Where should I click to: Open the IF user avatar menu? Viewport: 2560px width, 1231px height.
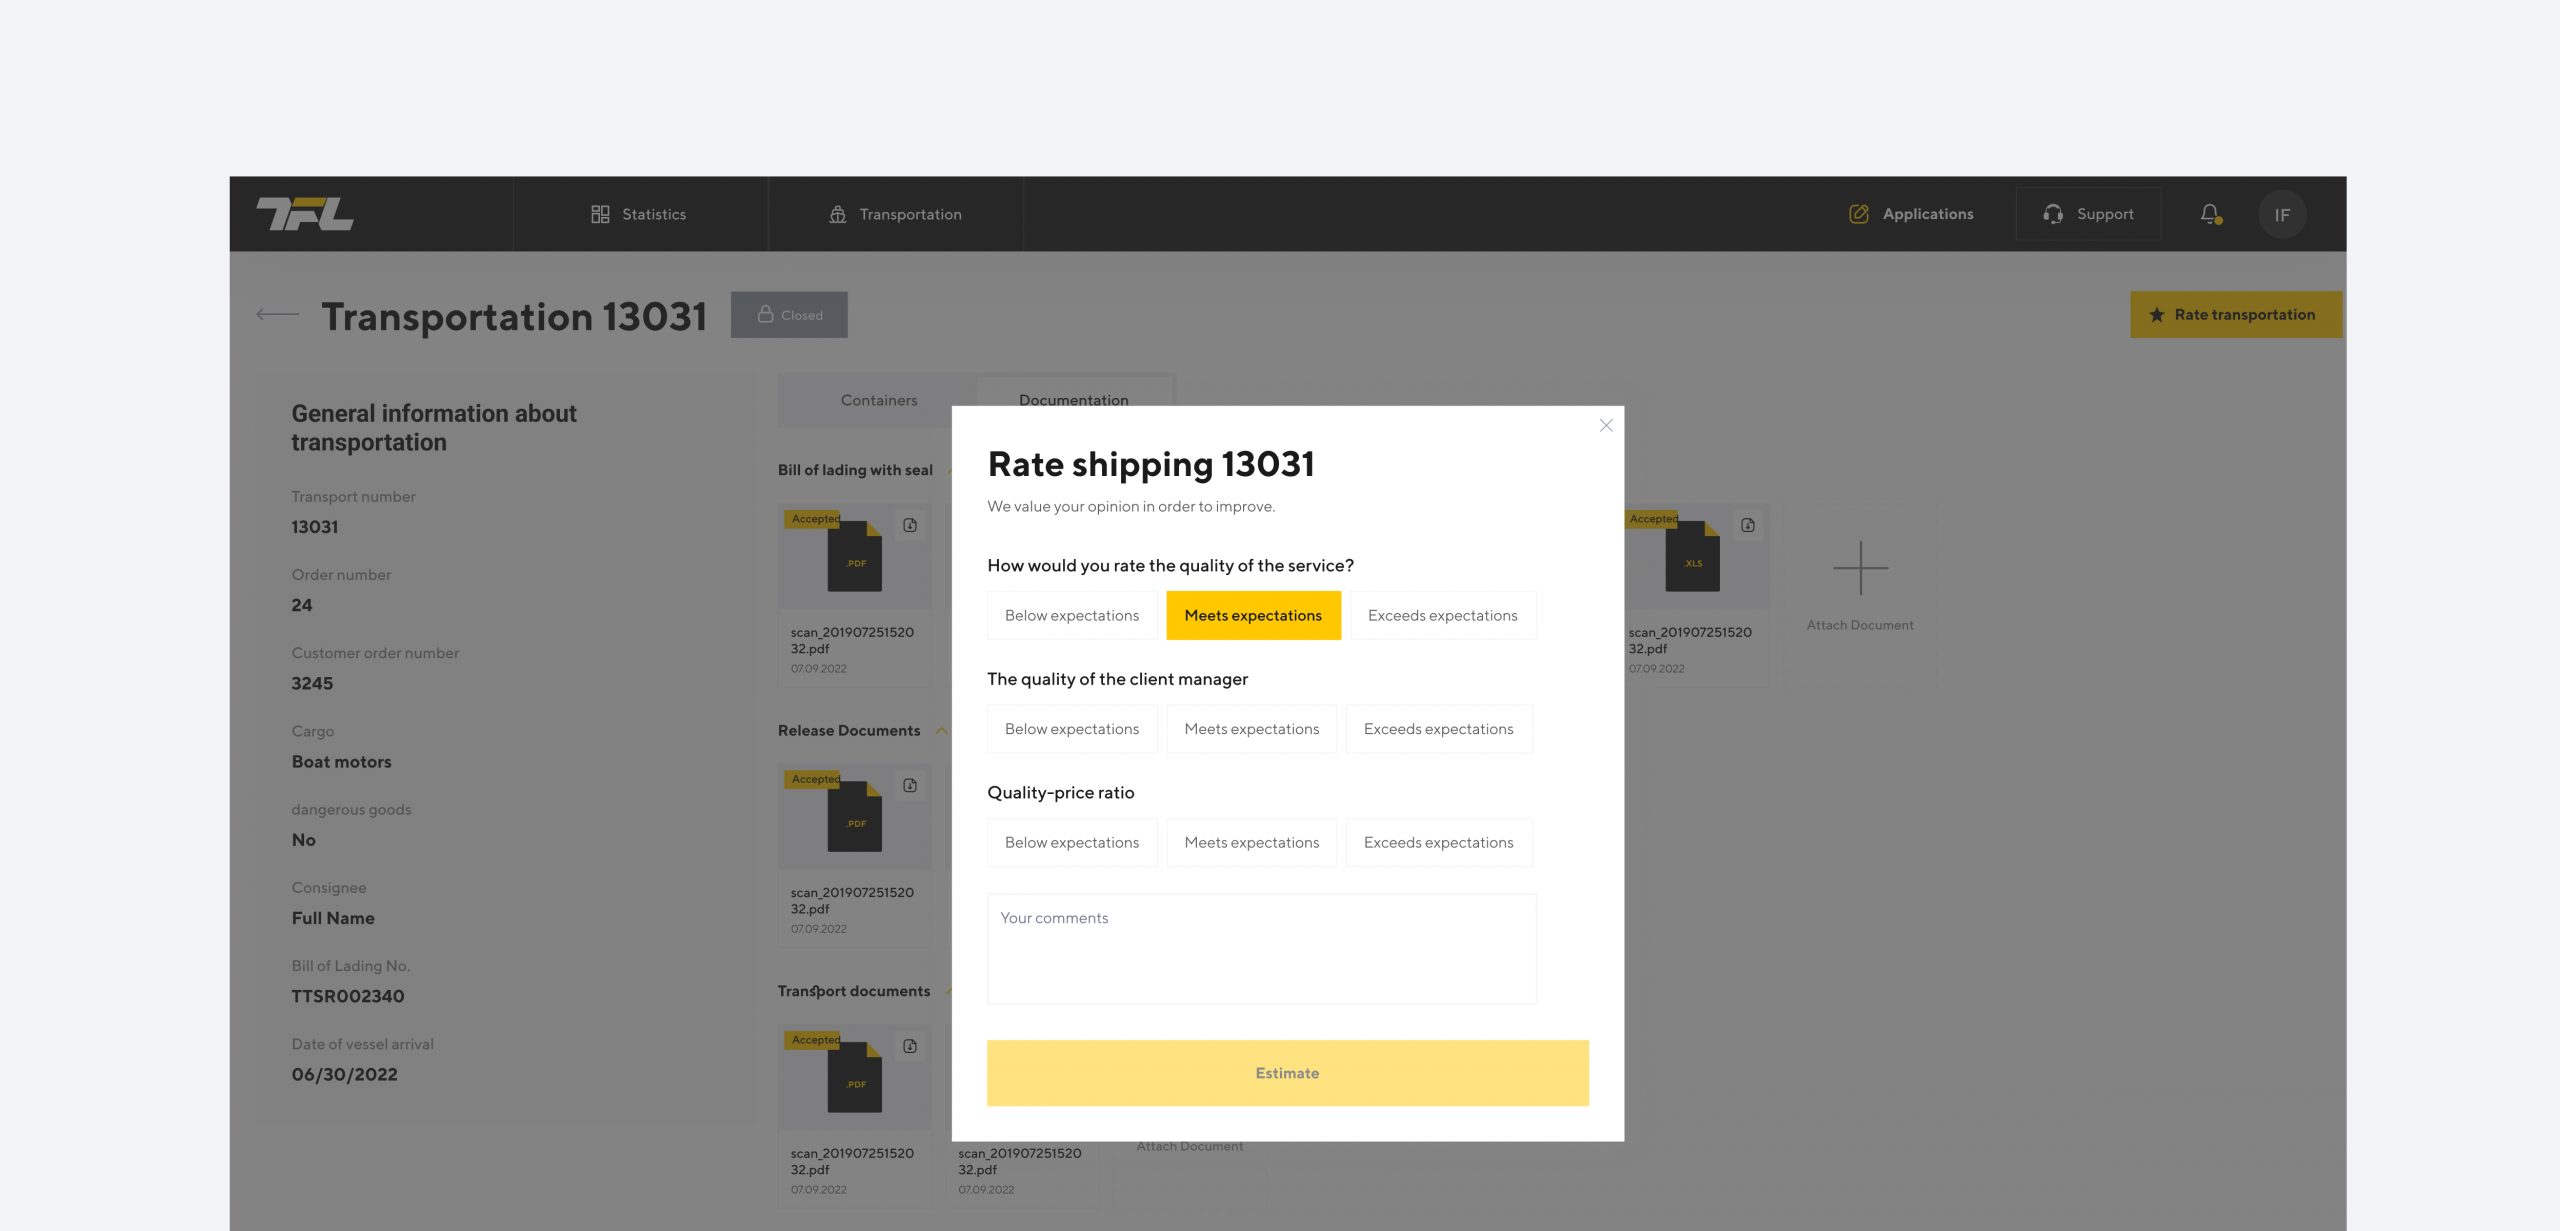point(2282,214)
